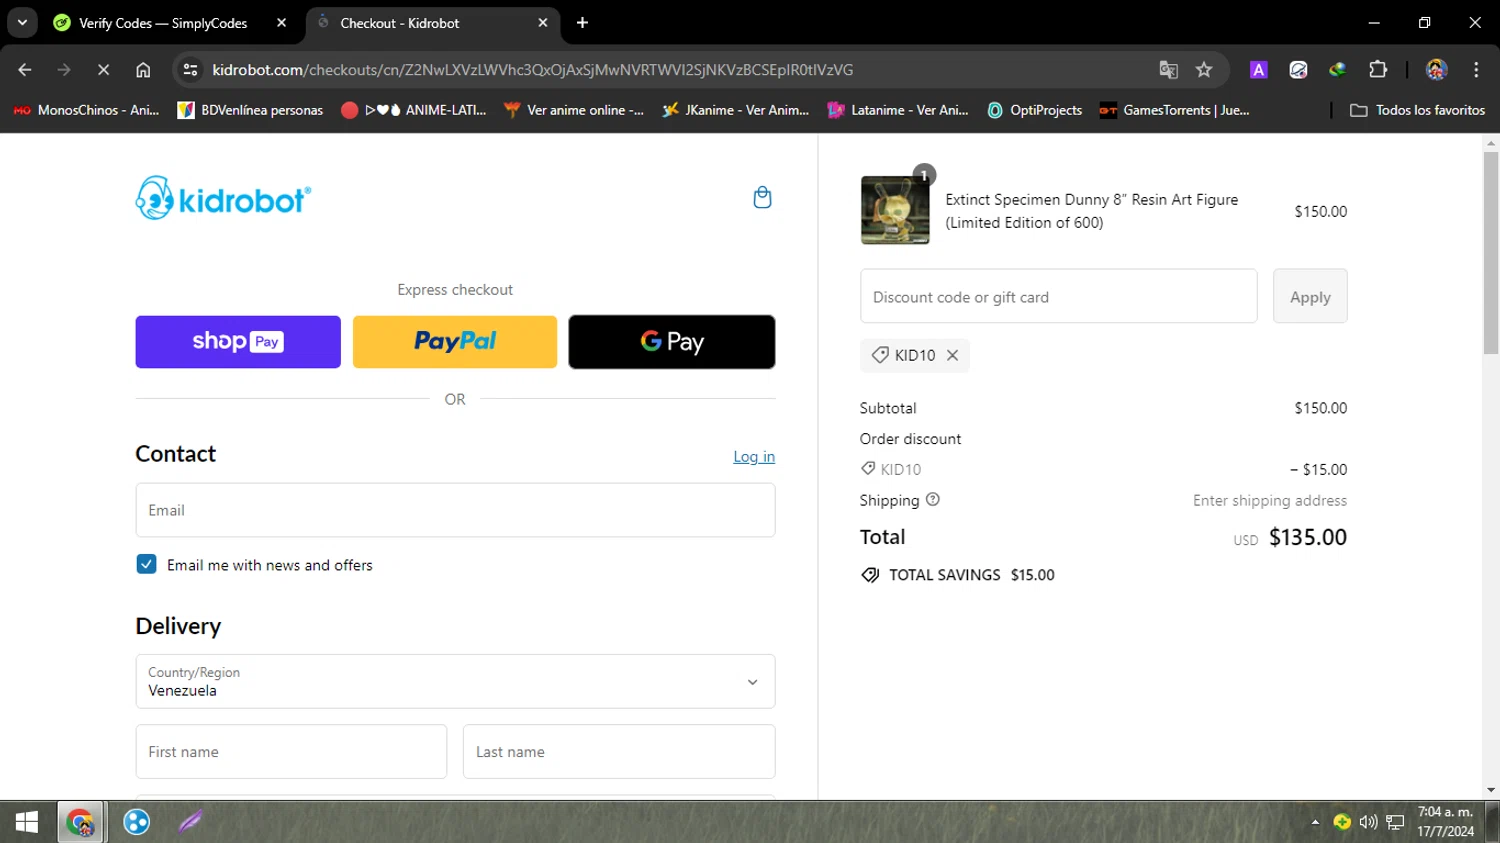Focus the Email input field

(x=455, y=510)
